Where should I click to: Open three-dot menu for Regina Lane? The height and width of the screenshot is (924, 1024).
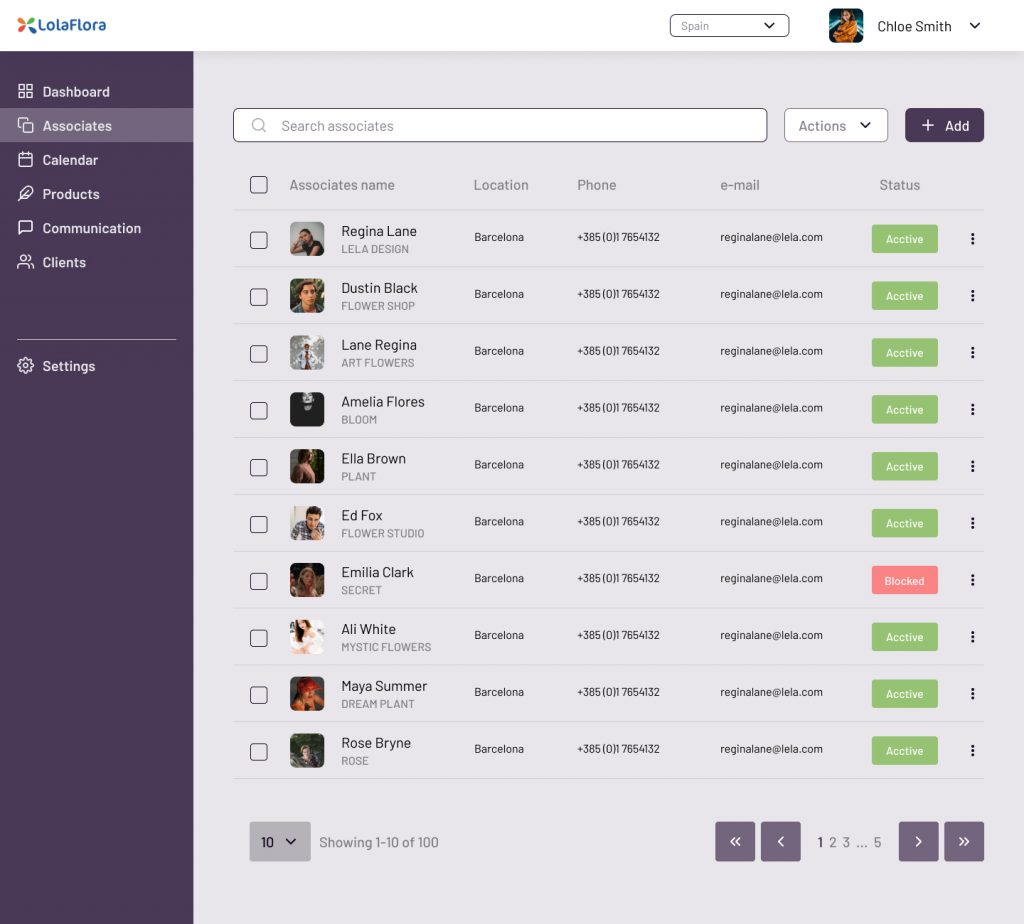point(972,239)
